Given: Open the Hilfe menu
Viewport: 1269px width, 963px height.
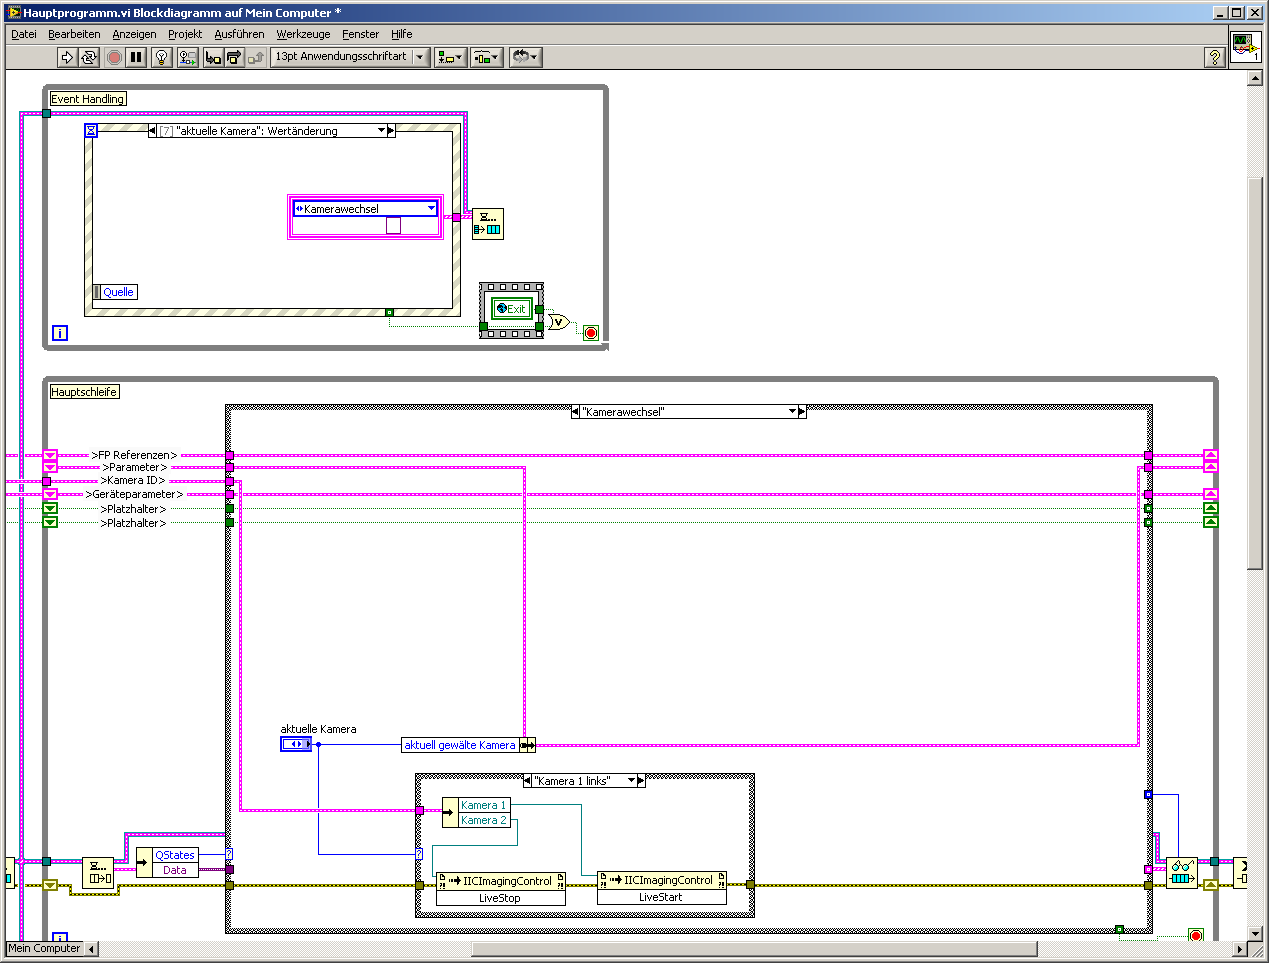Looking at the screenshot, I should coord(401,34).
